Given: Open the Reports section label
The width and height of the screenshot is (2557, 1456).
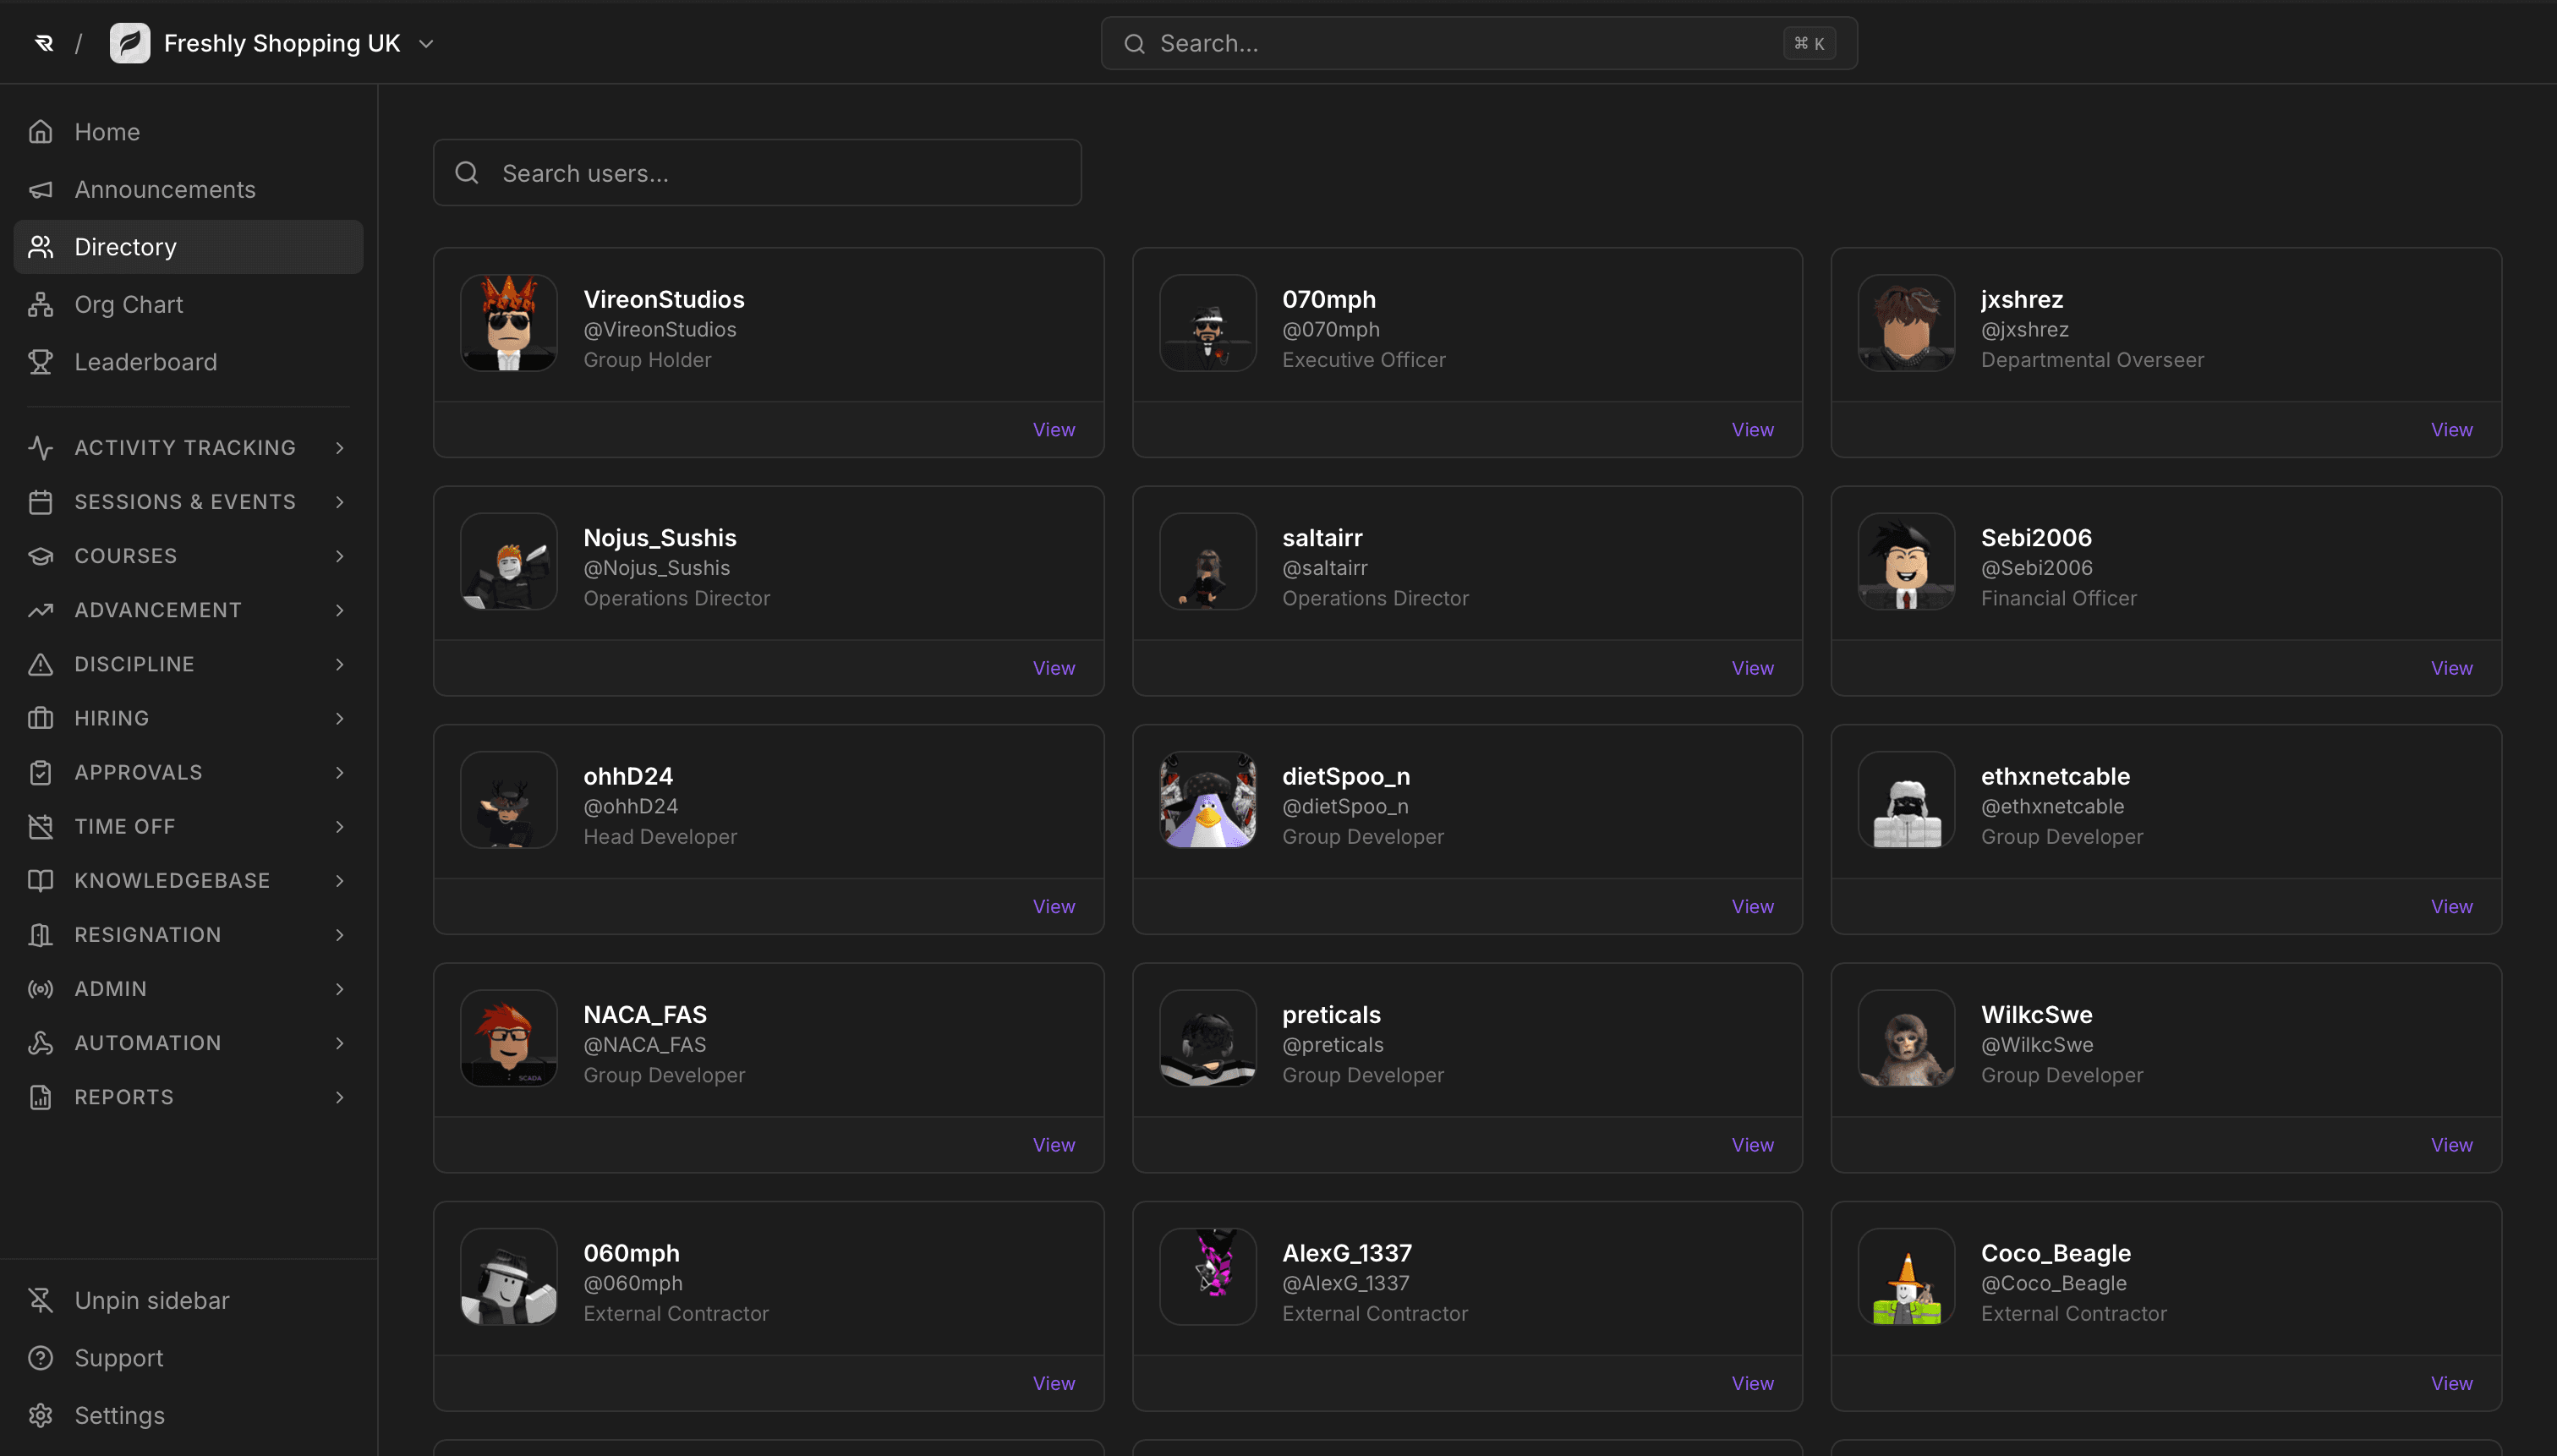Looking at the screenshot, I should click(124, 1097).
